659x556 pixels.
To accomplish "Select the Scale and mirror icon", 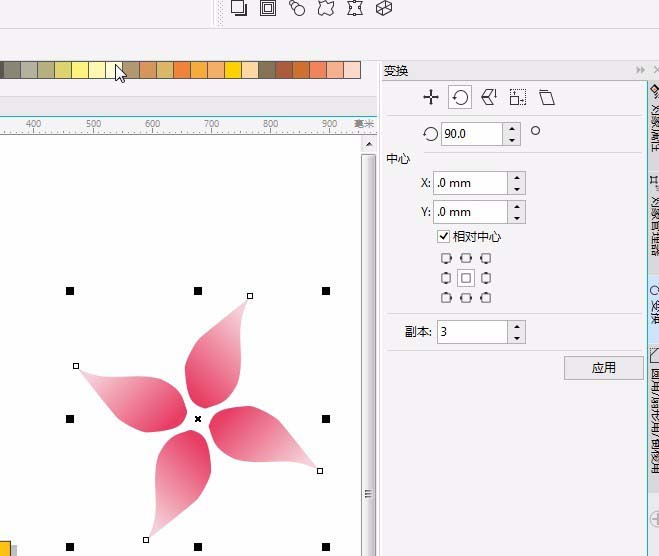I will point(489,97).
